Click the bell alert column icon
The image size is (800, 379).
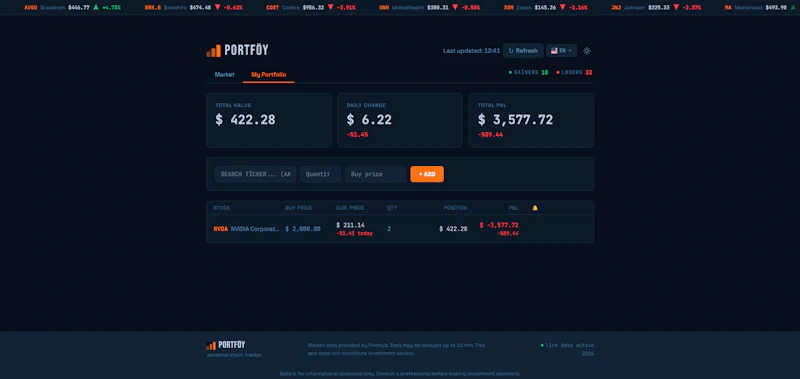(x=535, y=208)
